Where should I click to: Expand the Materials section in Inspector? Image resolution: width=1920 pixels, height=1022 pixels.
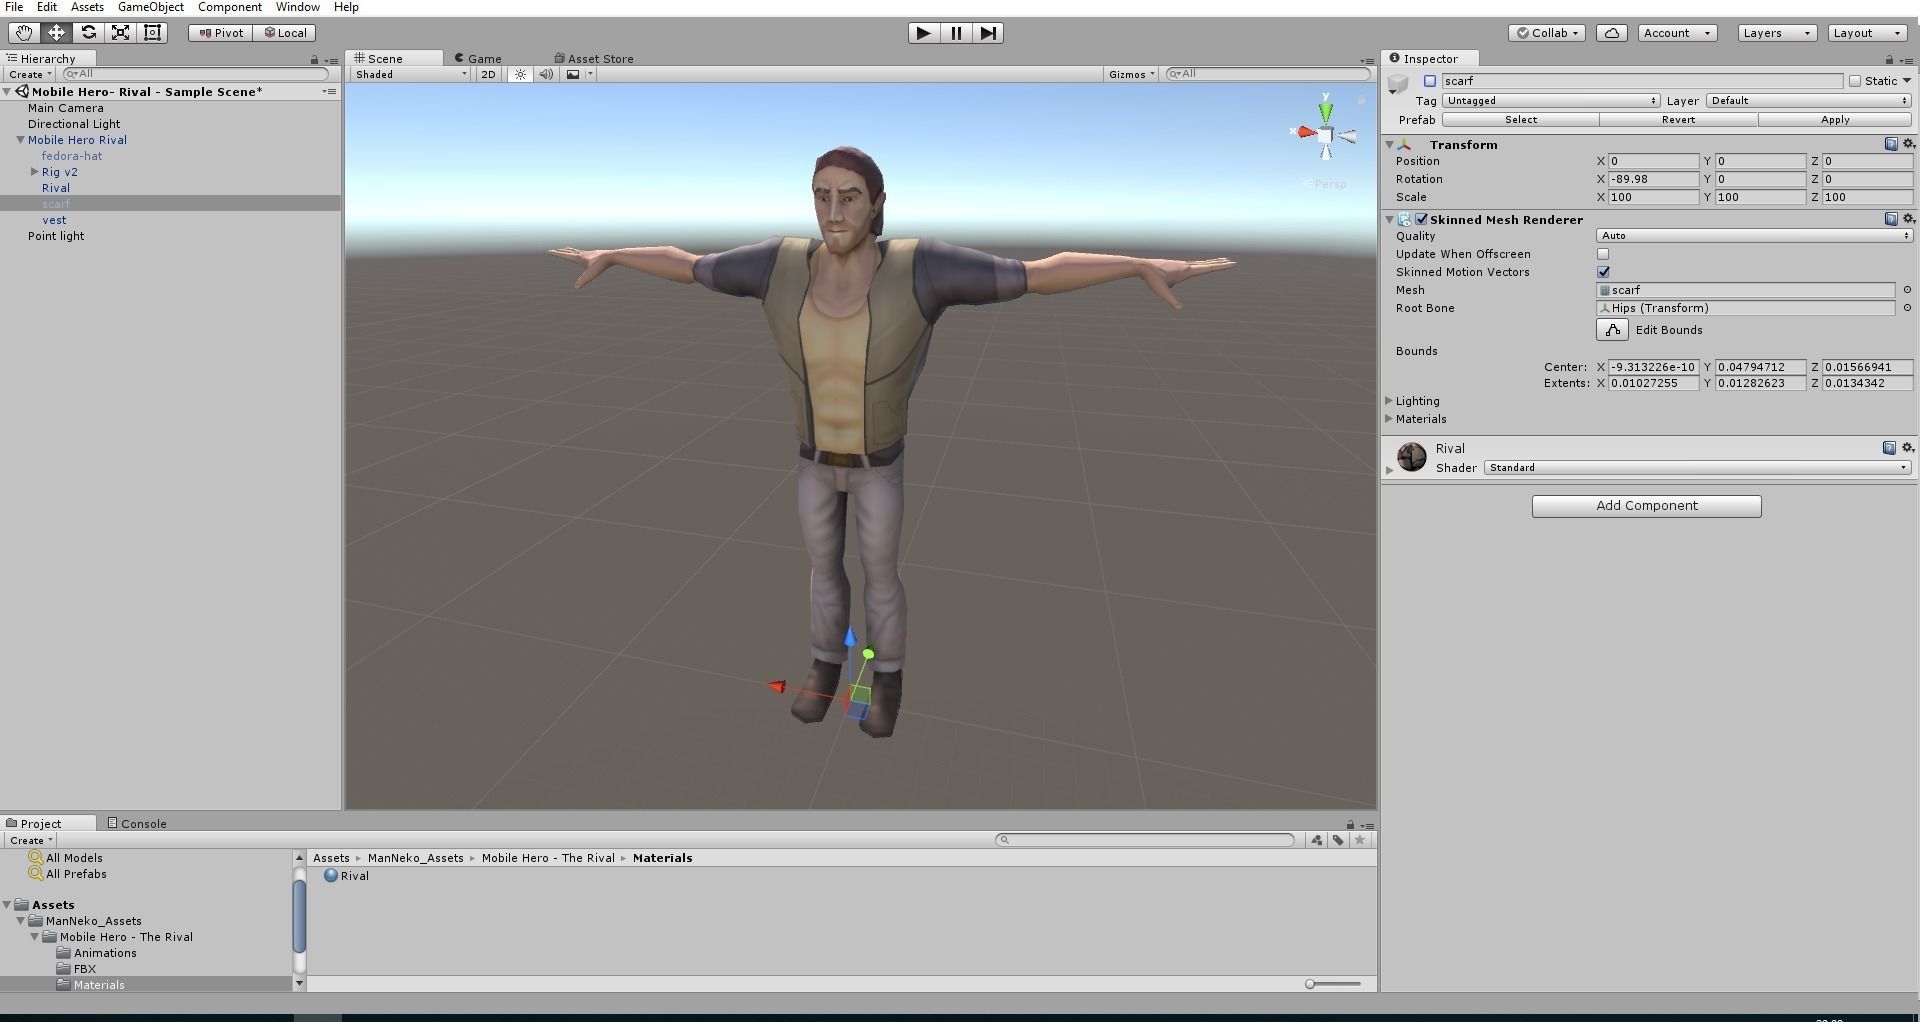[1389, 419]
